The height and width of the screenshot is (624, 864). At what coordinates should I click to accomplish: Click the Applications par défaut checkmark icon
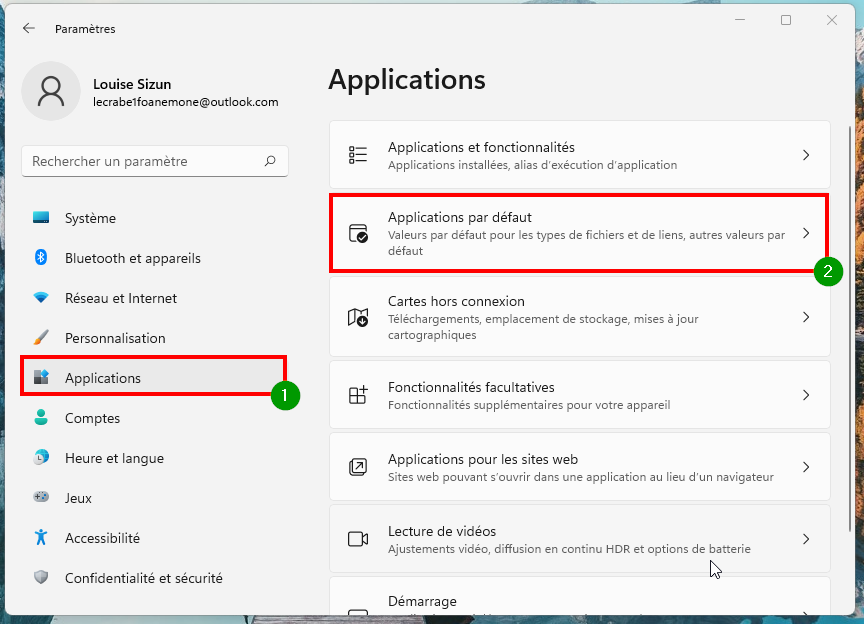358,233
